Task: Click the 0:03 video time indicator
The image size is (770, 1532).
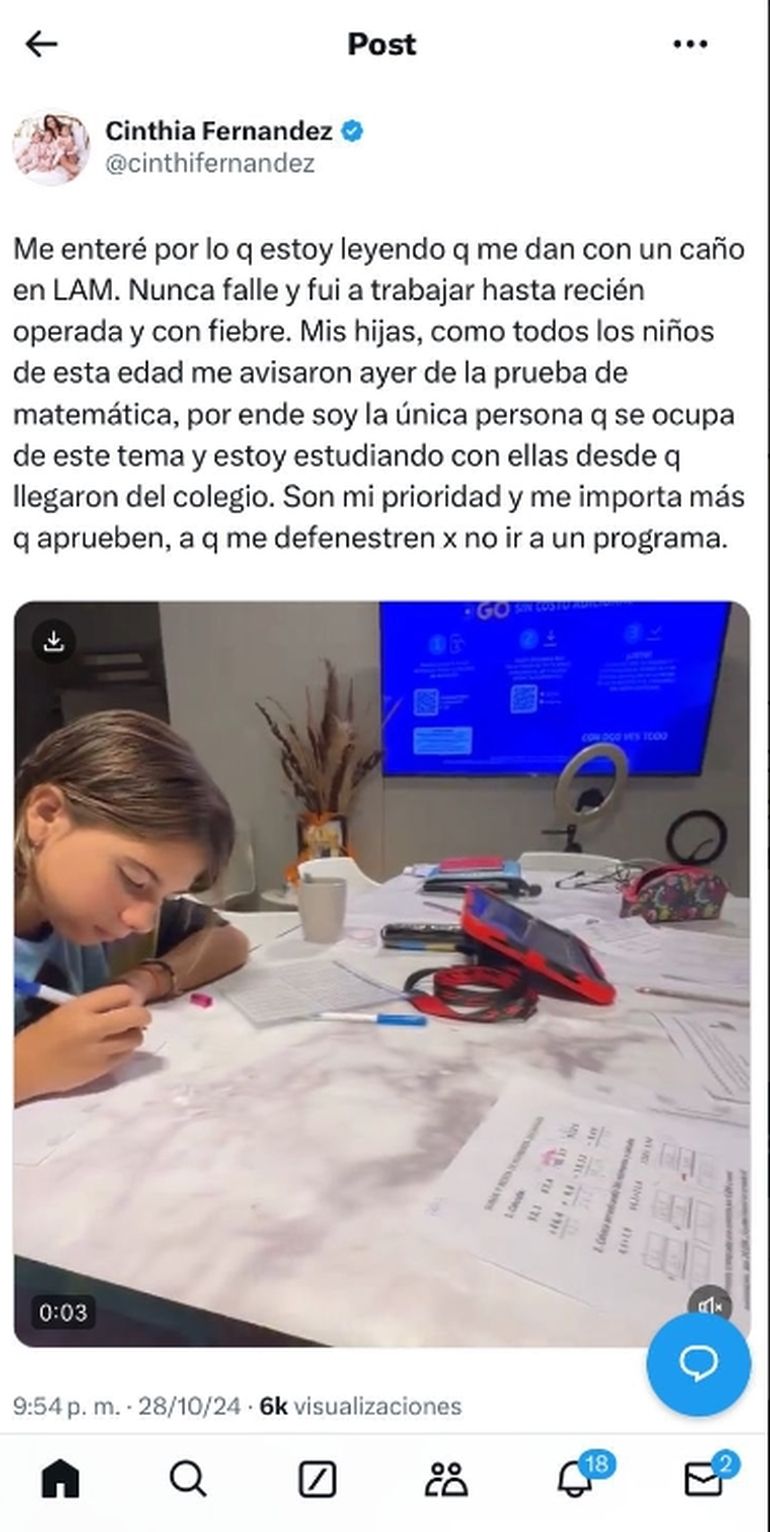Action: 62,1312
